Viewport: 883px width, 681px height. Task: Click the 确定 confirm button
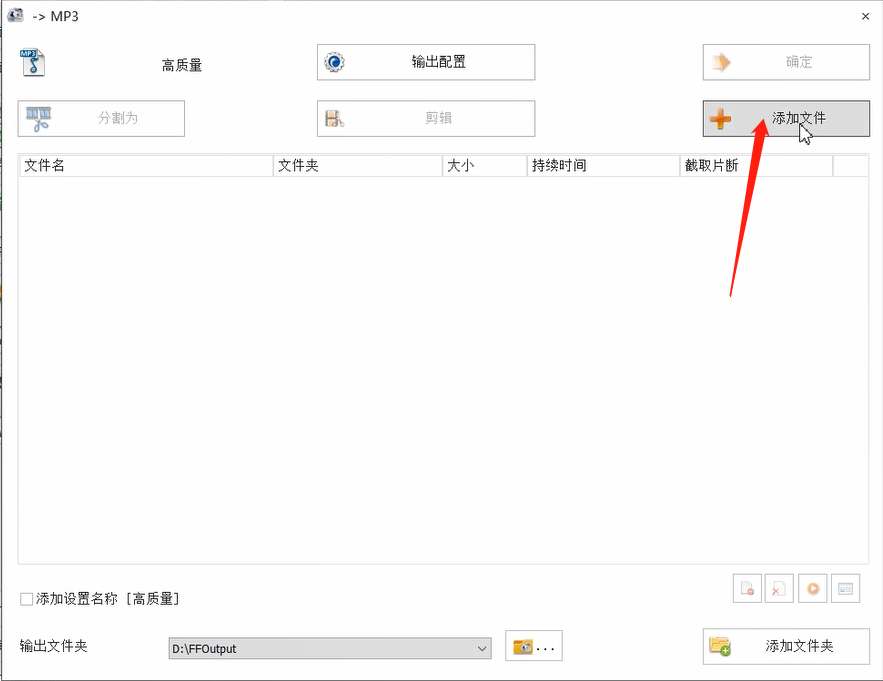(786, 62)
